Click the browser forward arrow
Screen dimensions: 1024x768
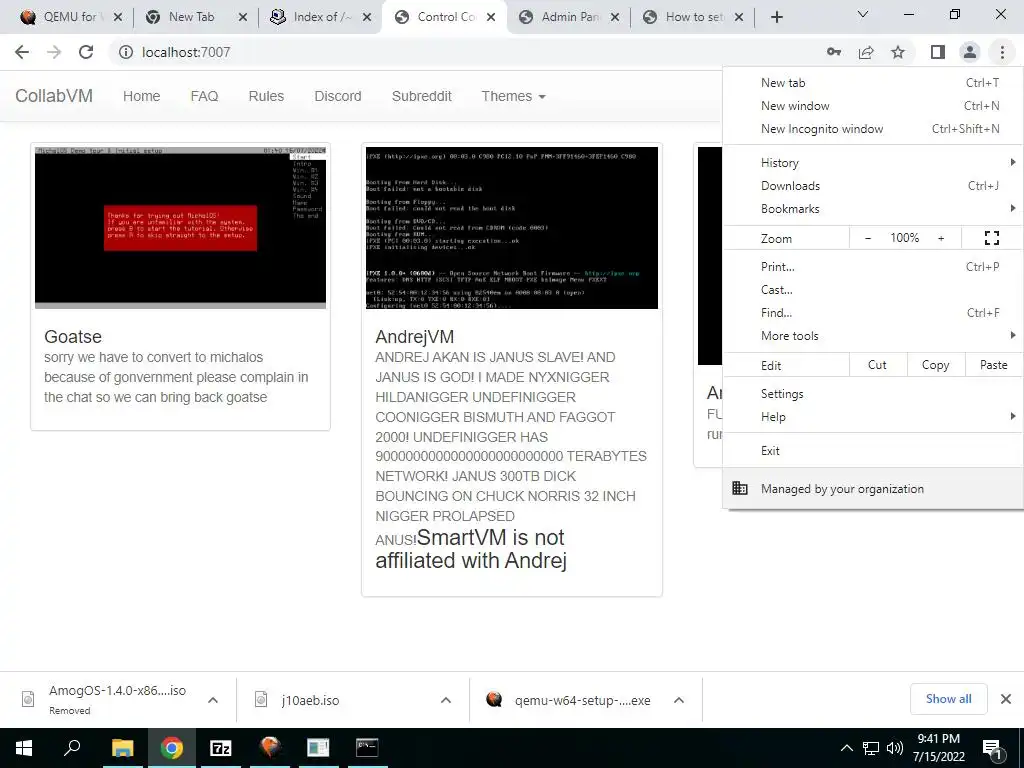54,52
